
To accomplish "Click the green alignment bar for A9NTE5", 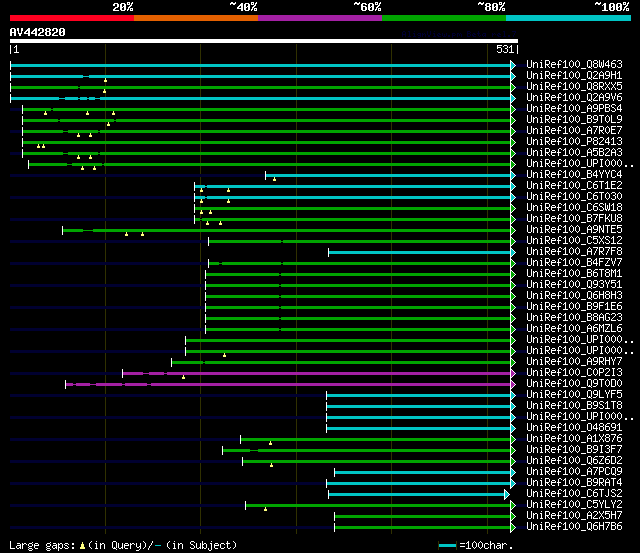I will (287, 231).
